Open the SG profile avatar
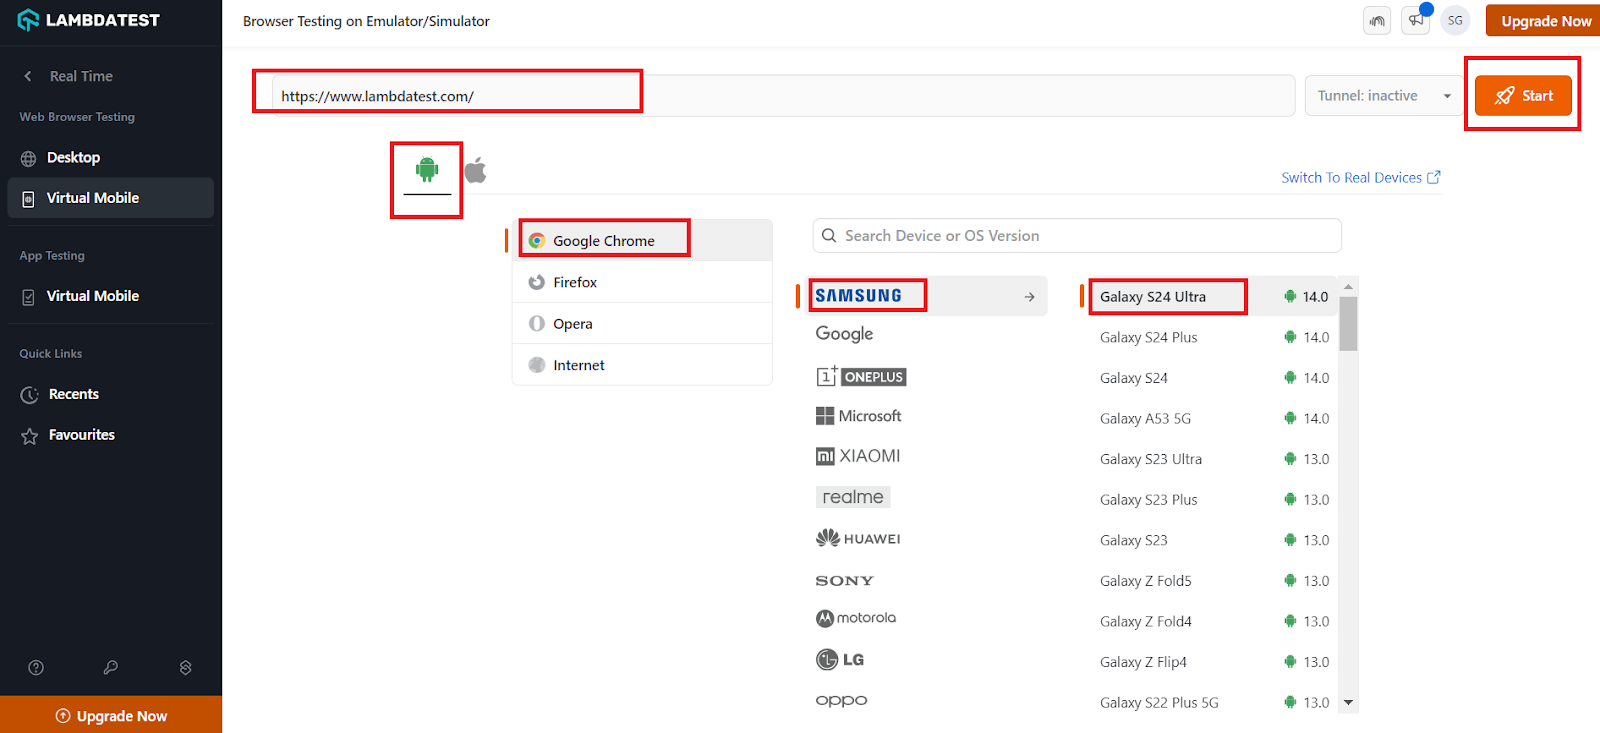 [1455, 20]
